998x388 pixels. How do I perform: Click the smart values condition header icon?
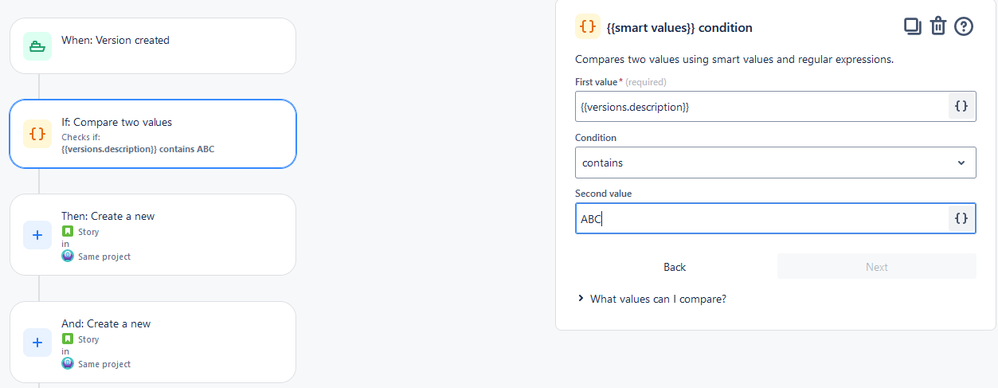[587, 27]
